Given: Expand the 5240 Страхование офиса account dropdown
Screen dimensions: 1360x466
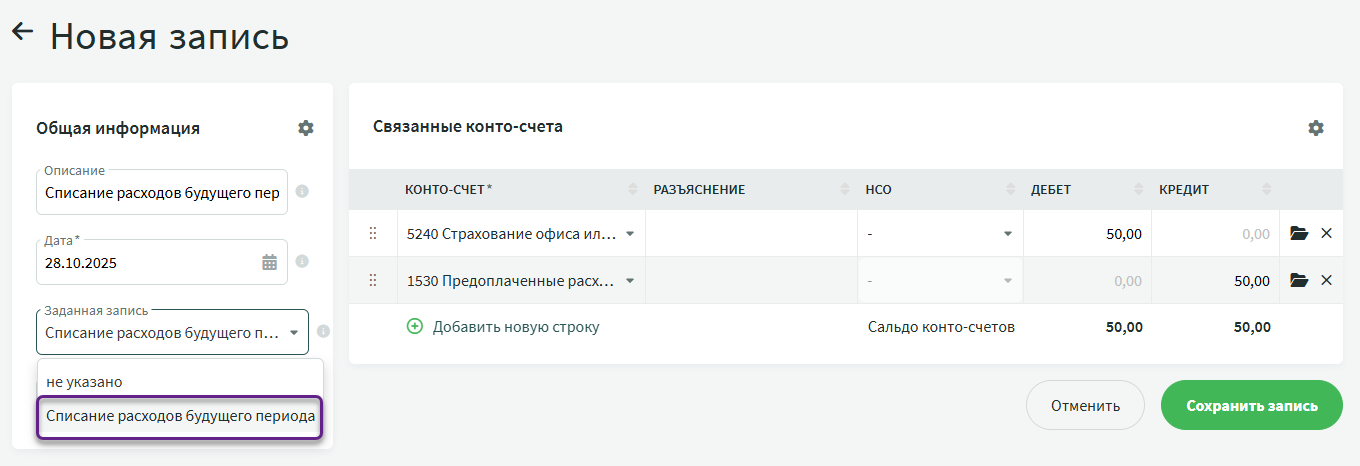Looking at the screenshot, I should point(630,234).
